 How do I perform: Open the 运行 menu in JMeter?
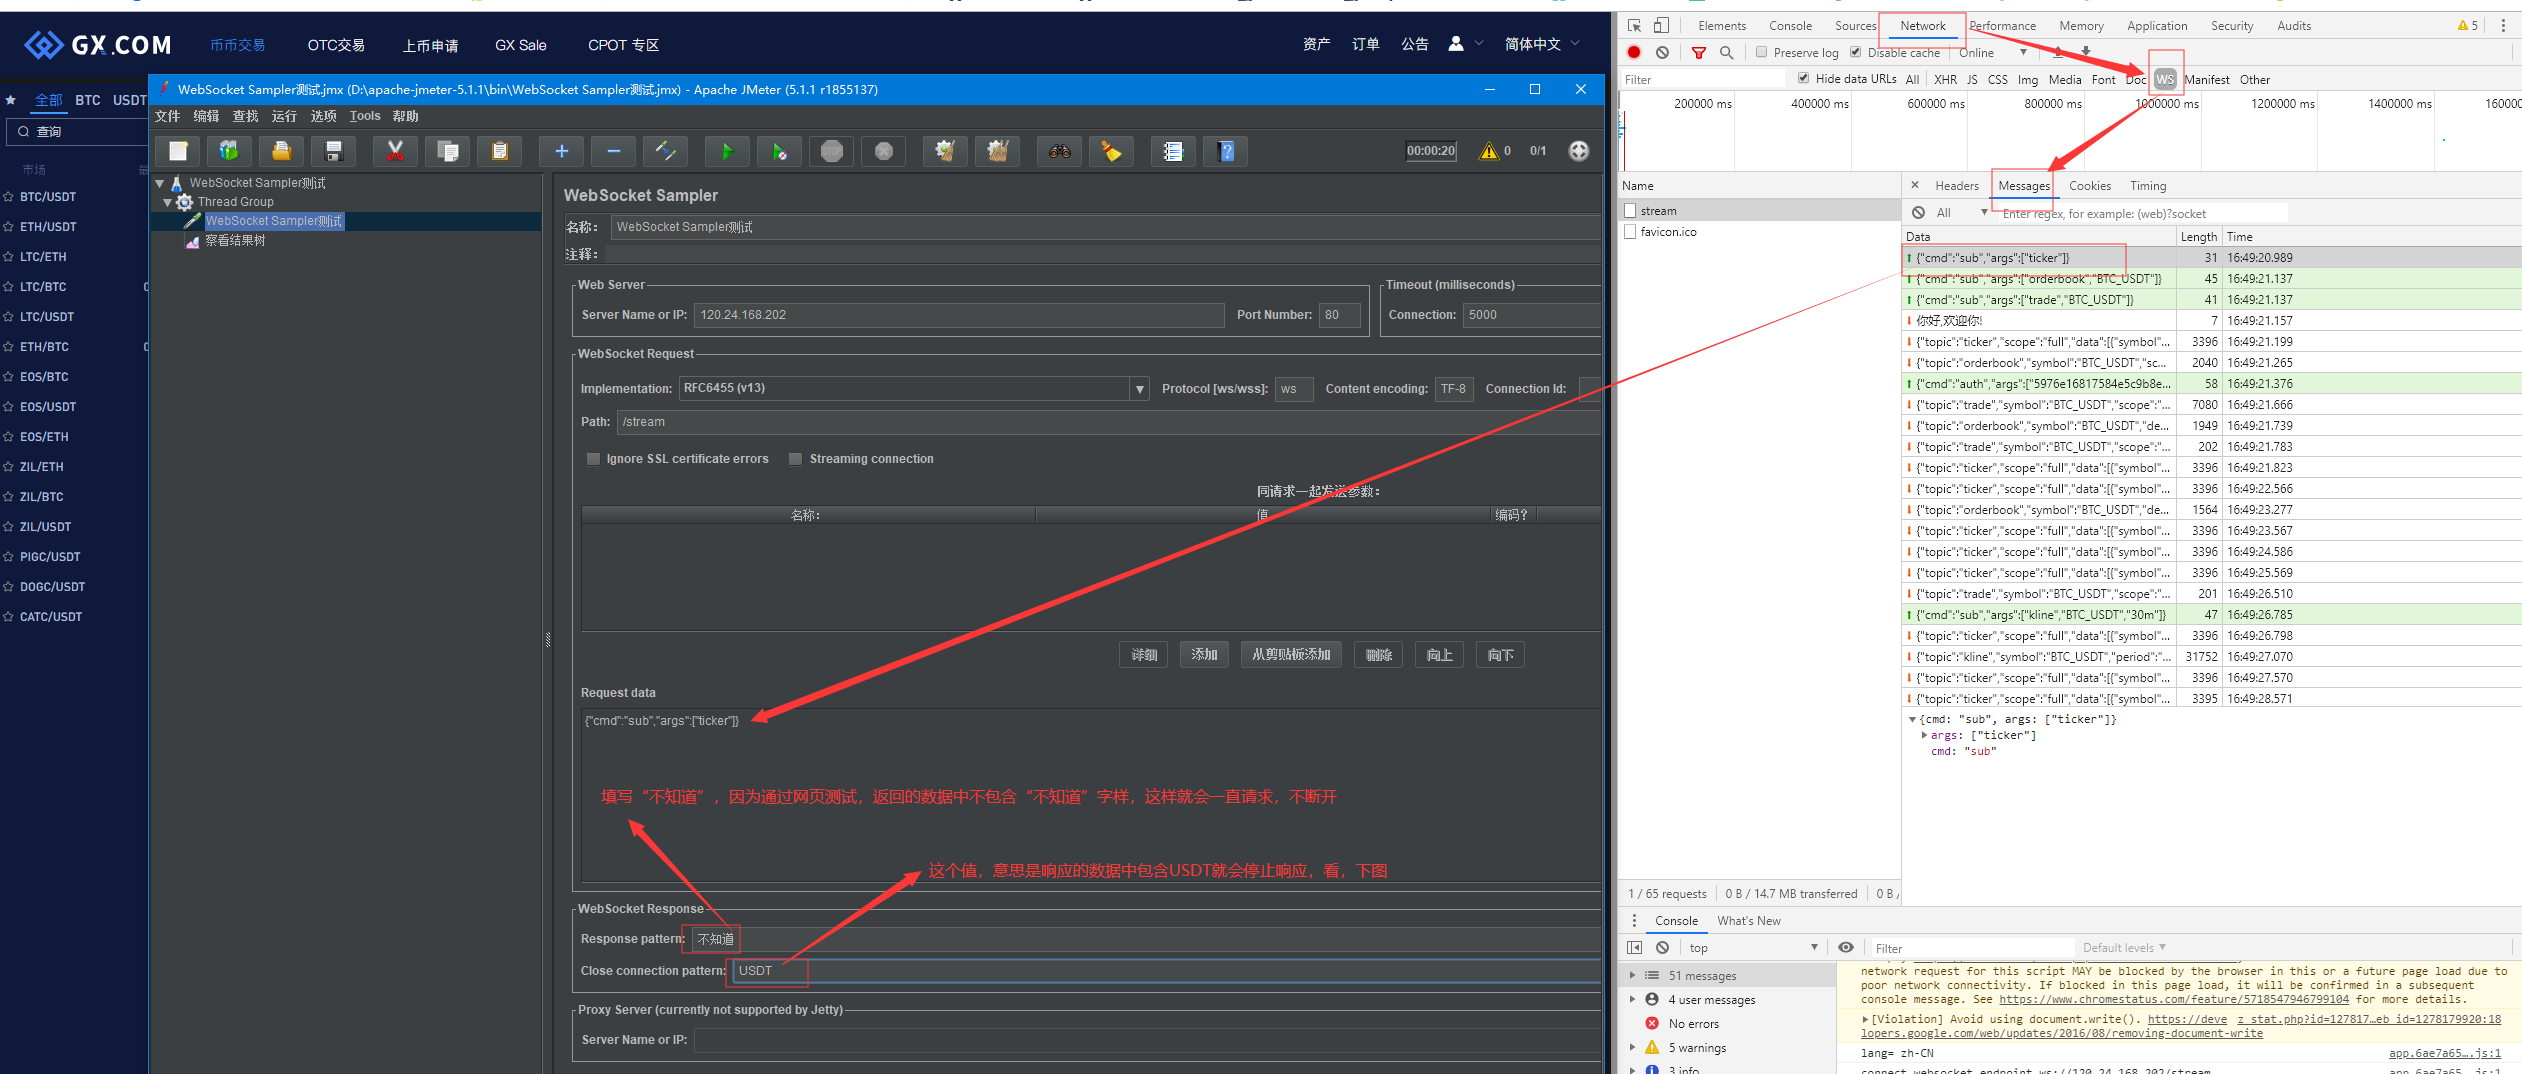pyautogui.click(x=285, y=117)
